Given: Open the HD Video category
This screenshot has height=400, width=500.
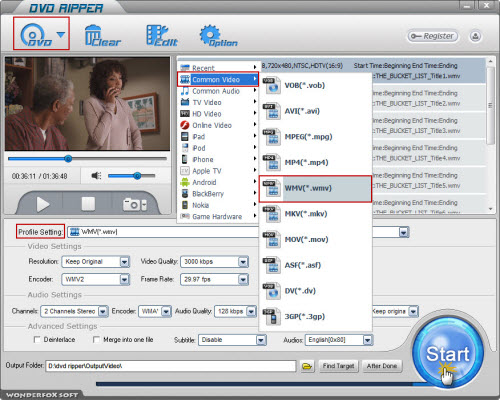Looking at the screenshot, I should (218, 114).
